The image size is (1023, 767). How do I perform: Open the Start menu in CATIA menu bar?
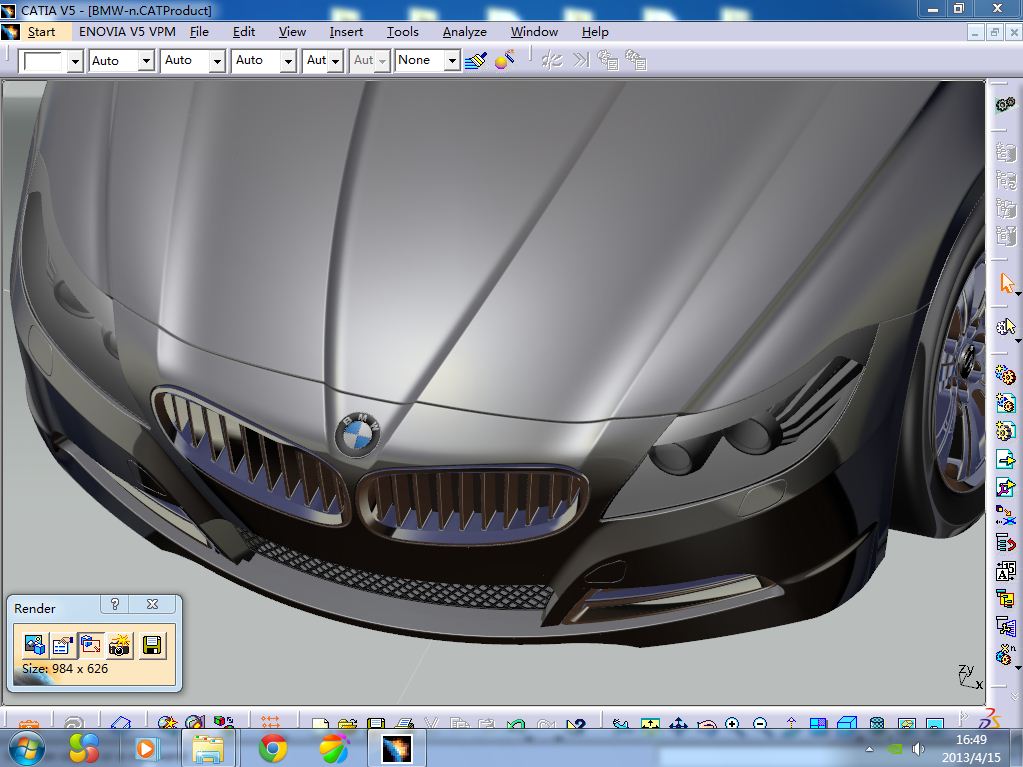(x=41, y=32)
